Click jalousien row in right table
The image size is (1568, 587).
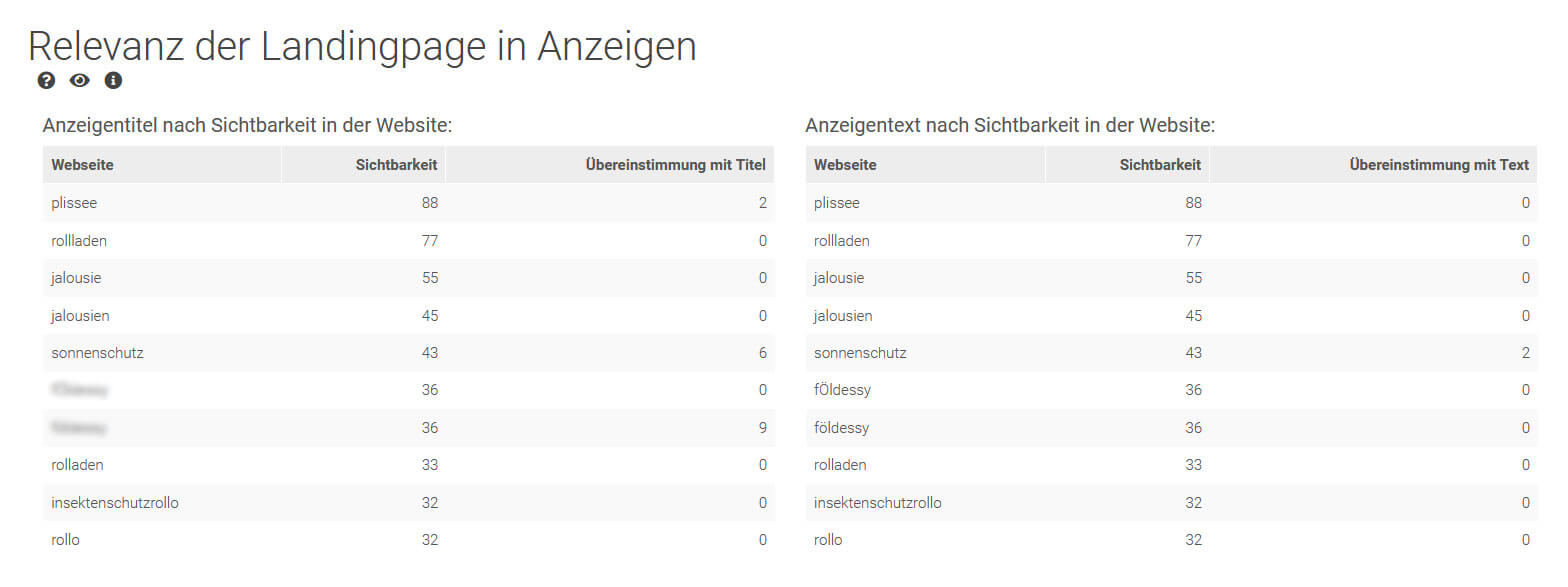[x=1172, y=315]
